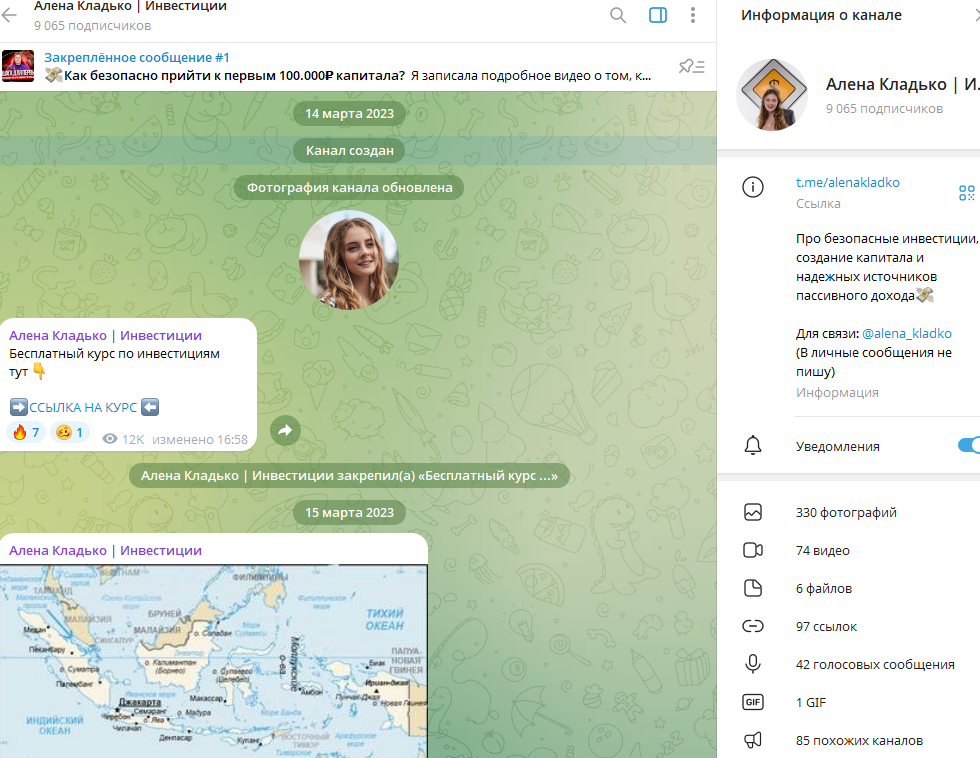Toggle the Уведомления notifications switch
Screen dimensions: 980x758
[x=969, y=446]
